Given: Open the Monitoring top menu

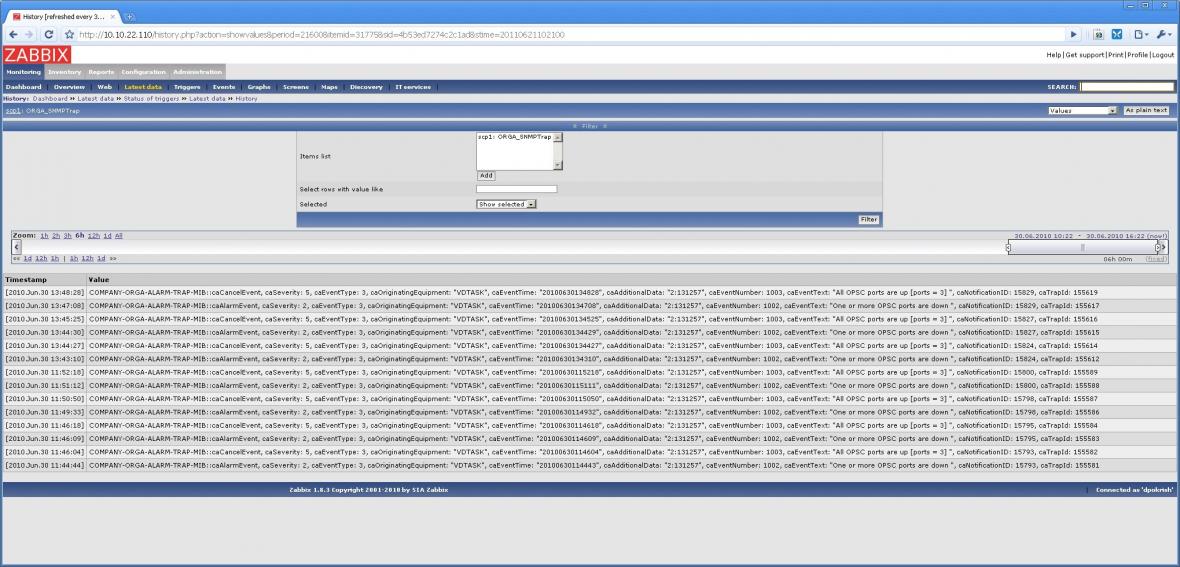Looking at the screenshot, I should [x=23, y=72].
